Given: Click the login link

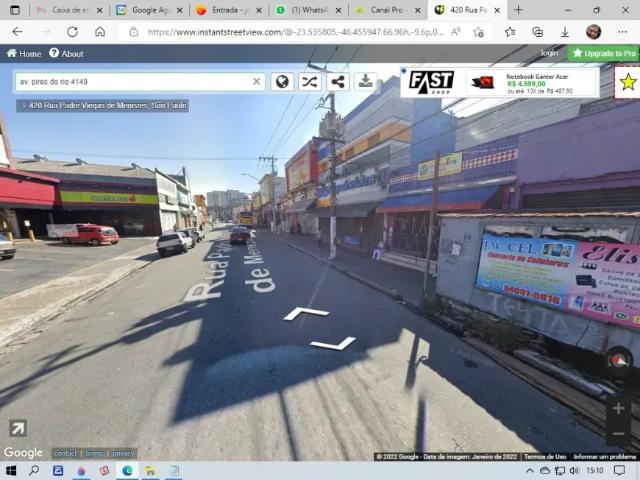Looking at the screenshot, I should pyautogui.click(x=549, y=53).
